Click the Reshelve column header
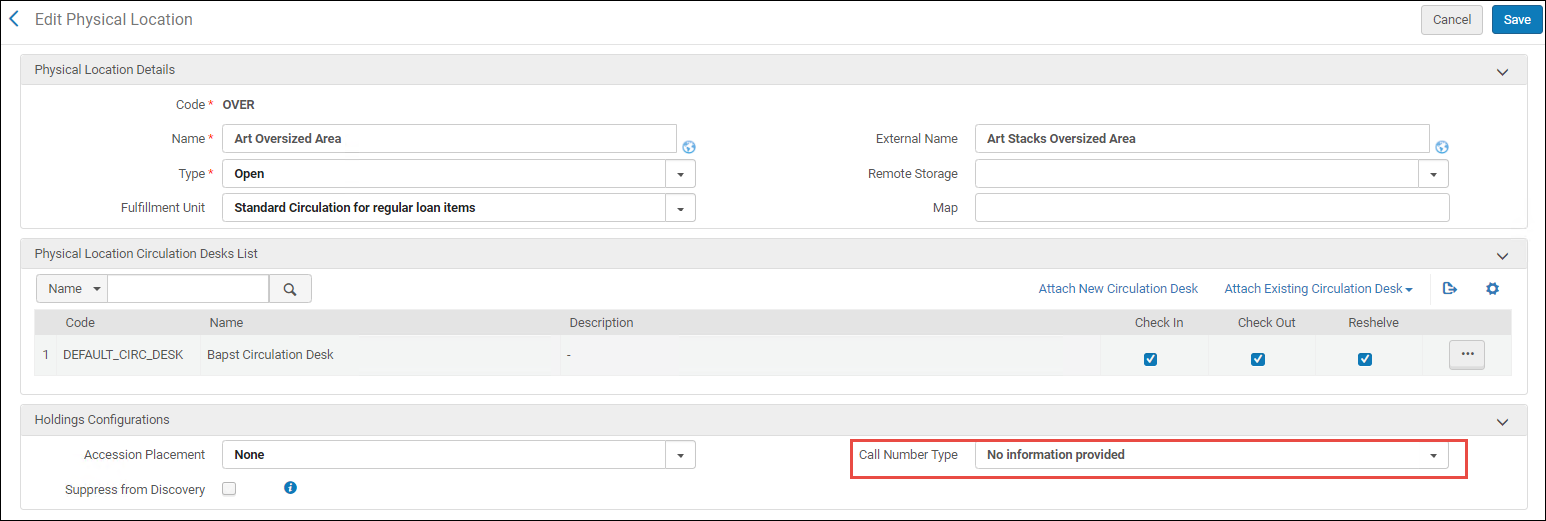This screenshot has width=1546, height=521. 1374,323
